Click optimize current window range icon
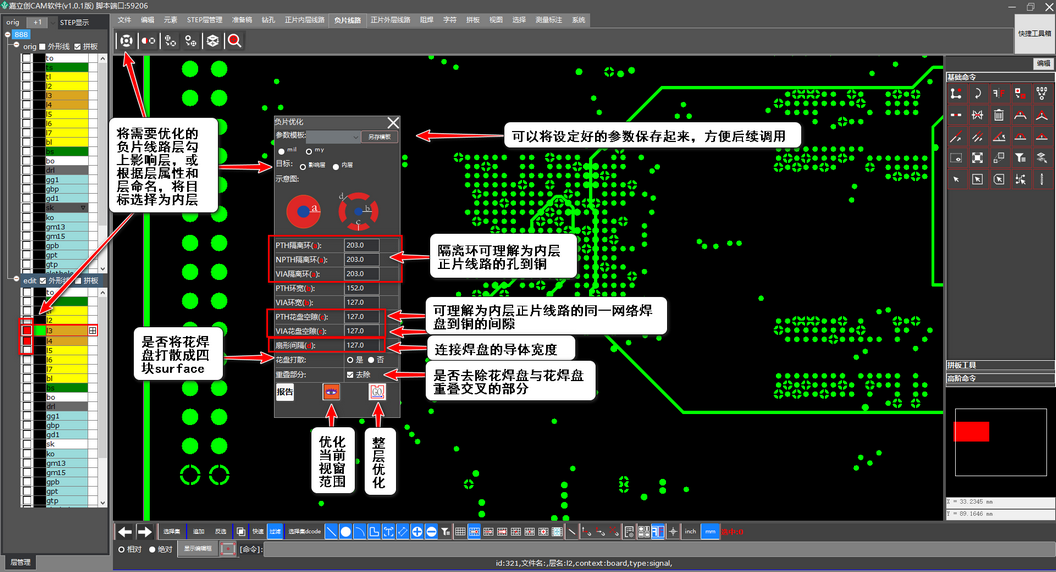Image resolution: width=1056 pixels, height=572 pixels. (x=331, y=391)
